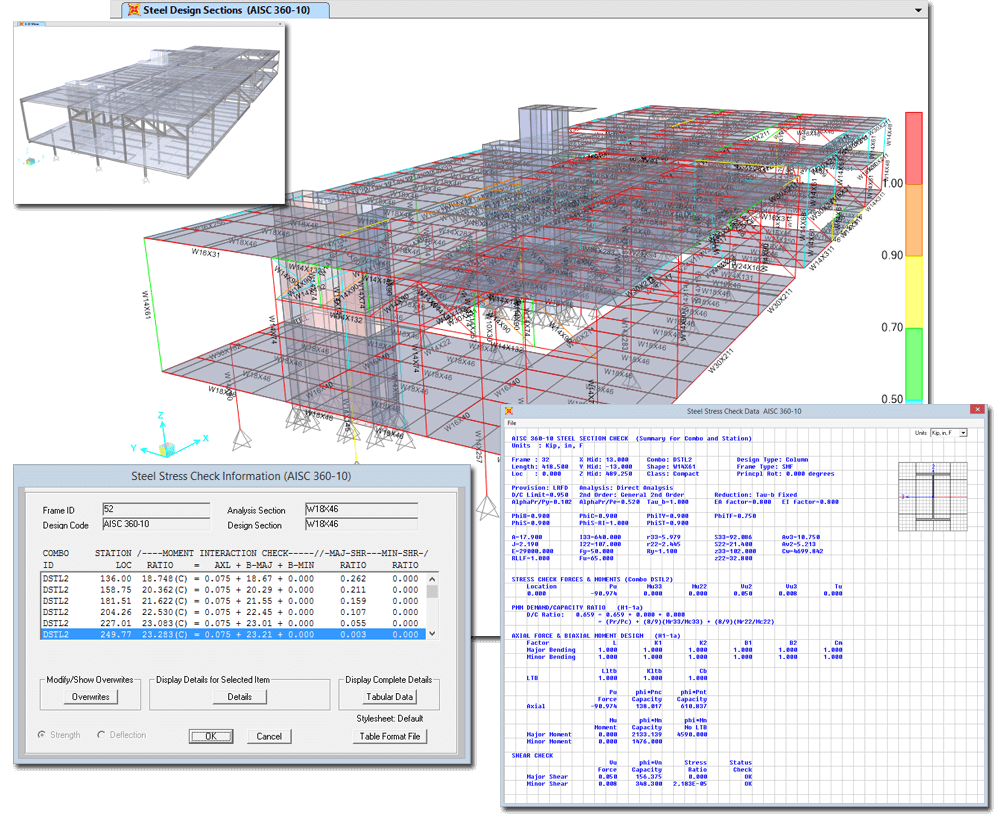The width and height of the screenshot is (1000, 815).
Task: Click the XYZ axes triad in the main view
Action: click(167, 435)
